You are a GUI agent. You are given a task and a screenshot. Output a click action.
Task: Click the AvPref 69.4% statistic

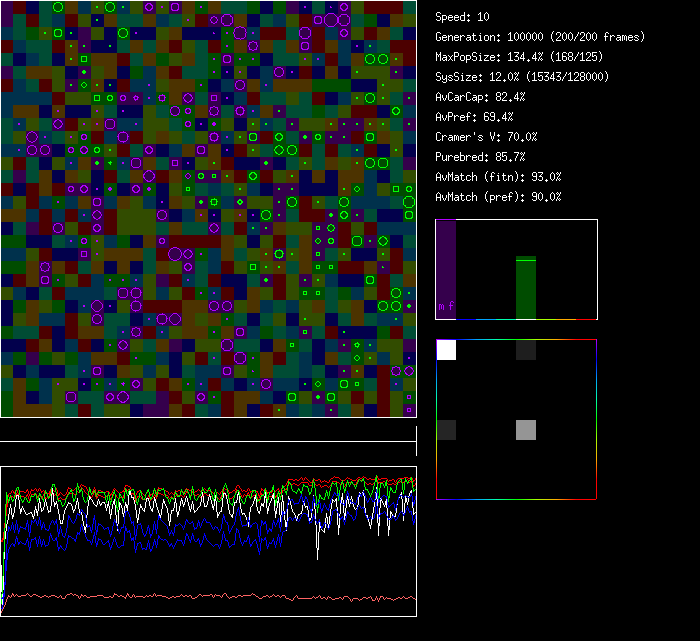point(474,117)
